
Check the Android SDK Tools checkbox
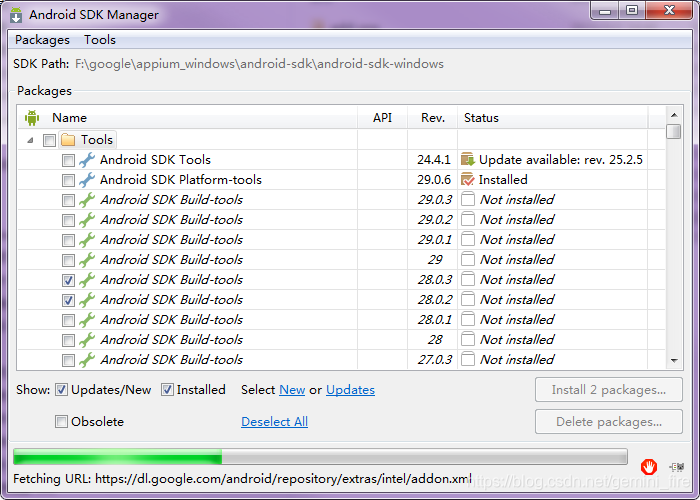(x=68, y=160)
